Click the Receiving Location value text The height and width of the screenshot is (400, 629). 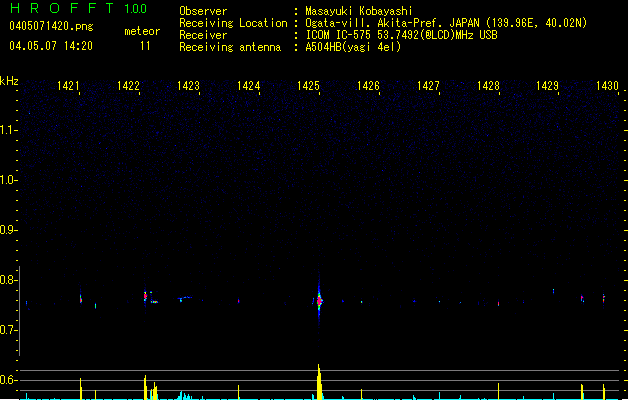[446, 23]
